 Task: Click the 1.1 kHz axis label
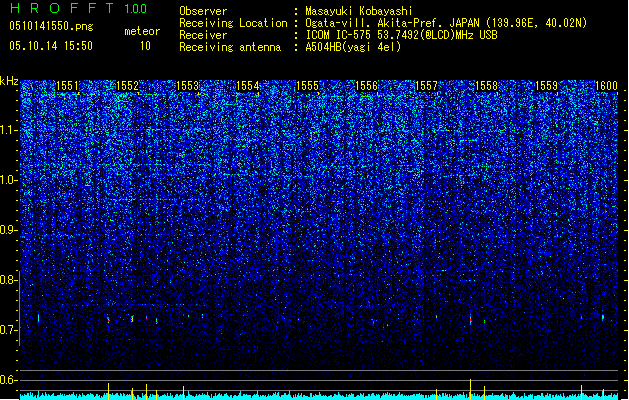click(x=9, y=130)
